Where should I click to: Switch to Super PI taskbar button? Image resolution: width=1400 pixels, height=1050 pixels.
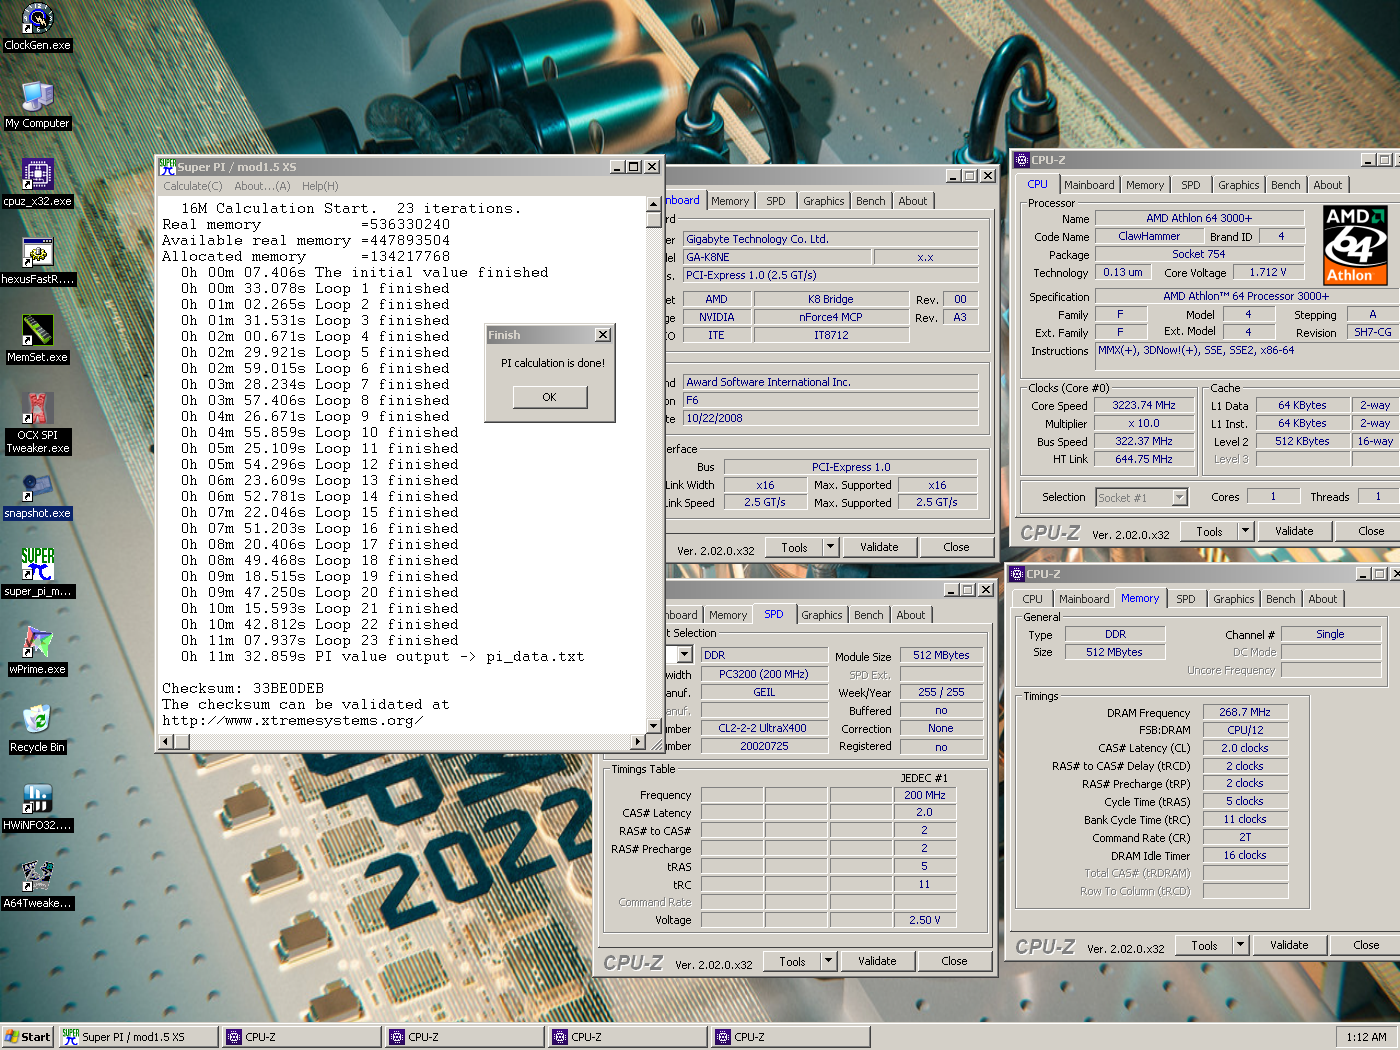[x=138, y=1037]
